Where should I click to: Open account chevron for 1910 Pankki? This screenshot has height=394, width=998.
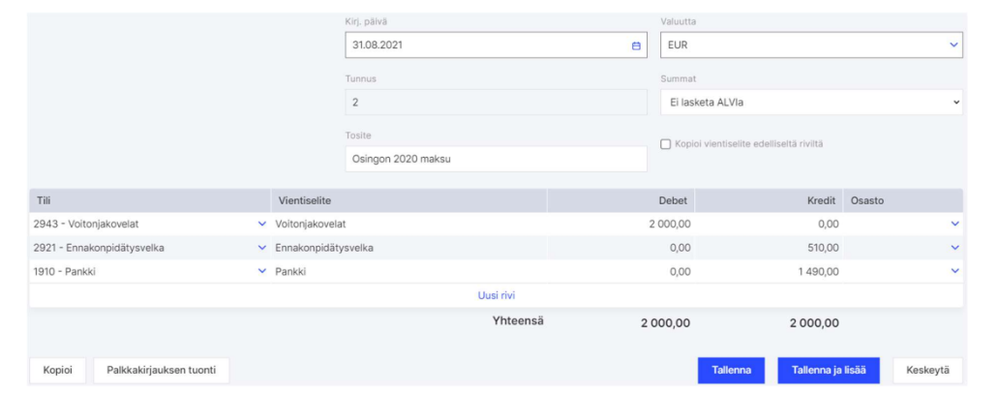pyautogui.click(x=262, y=271)
